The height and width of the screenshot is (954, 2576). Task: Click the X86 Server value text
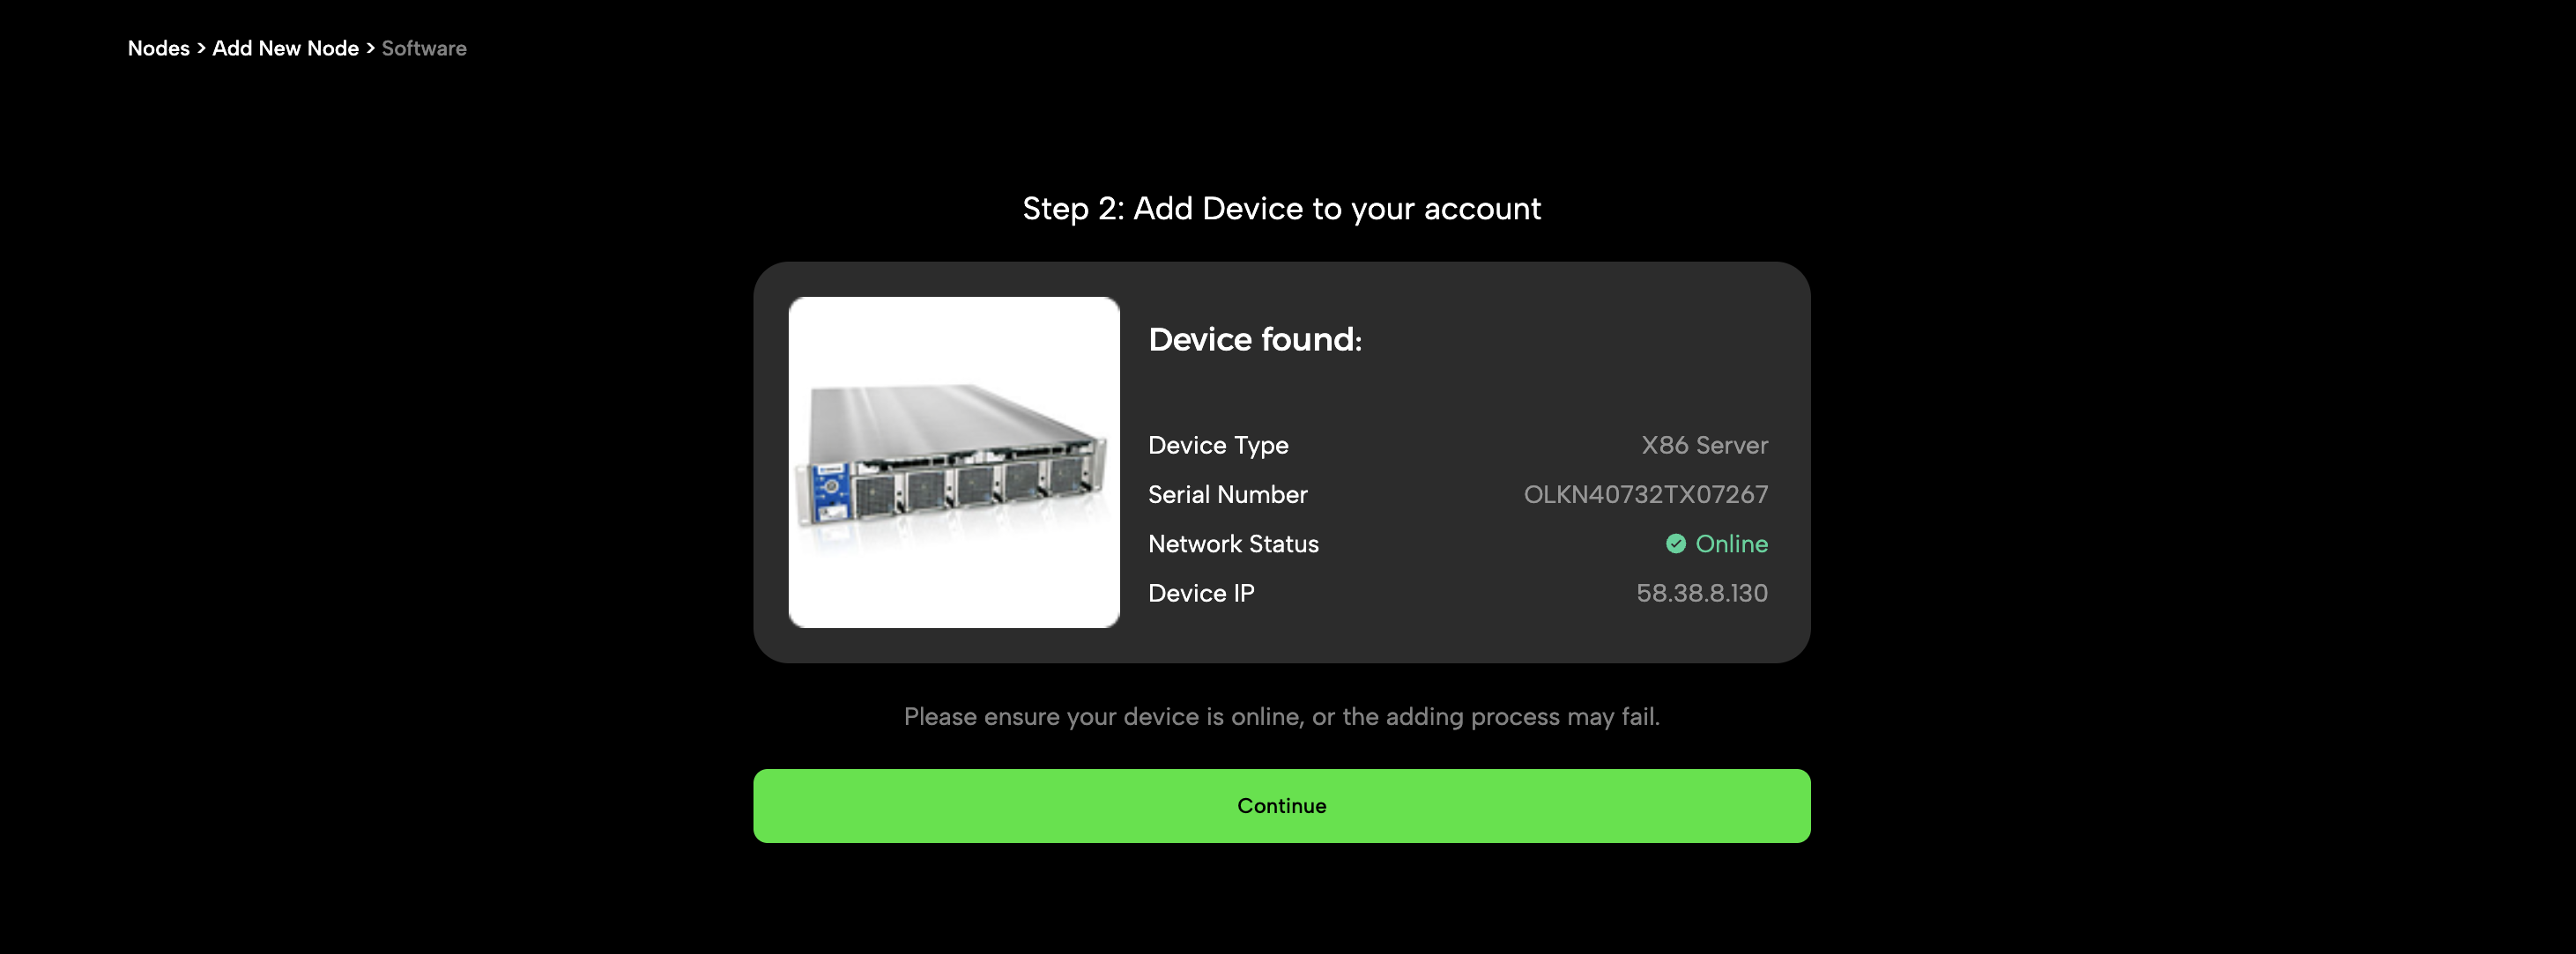pos(1703,446)
